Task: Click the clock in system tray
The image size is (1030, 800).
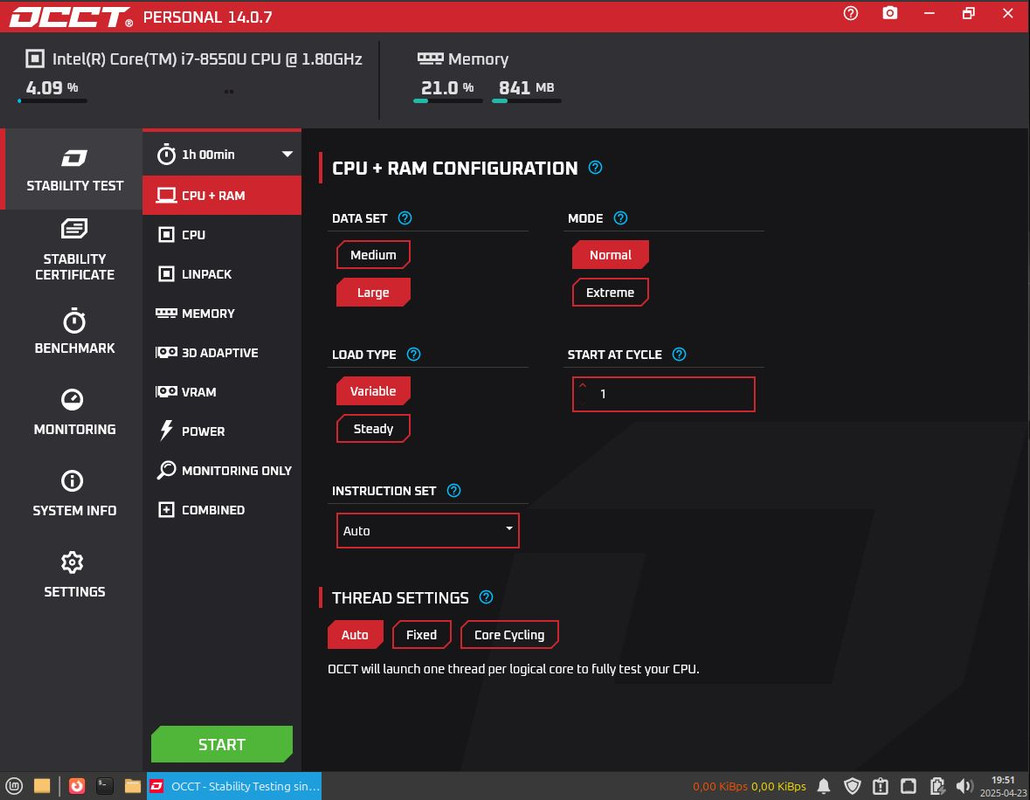Action: click(x=1003, y=786)
